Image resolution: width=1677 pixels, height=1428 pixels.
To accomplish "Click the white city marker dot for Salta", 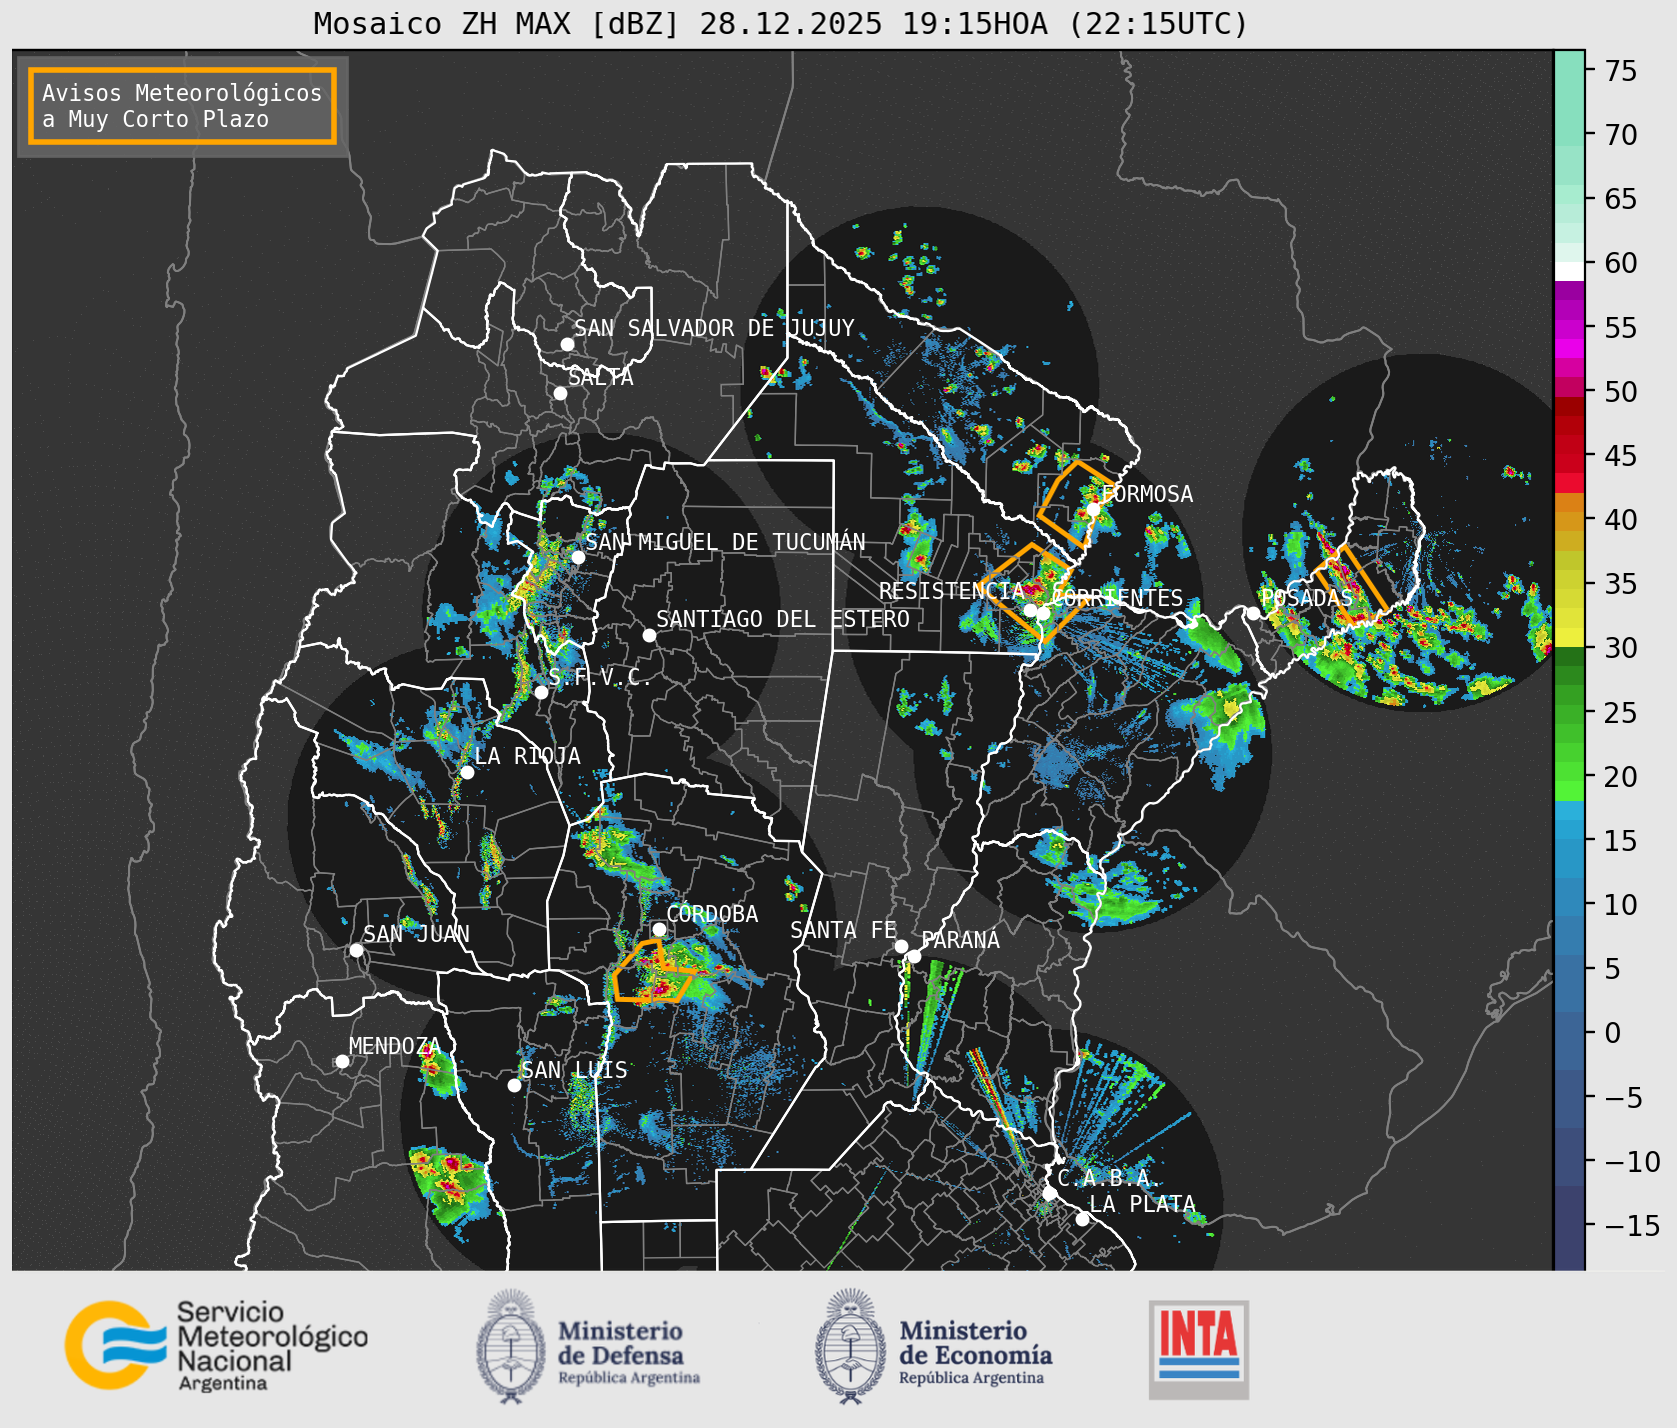I will pyautogui.click(x=561, y=393).
